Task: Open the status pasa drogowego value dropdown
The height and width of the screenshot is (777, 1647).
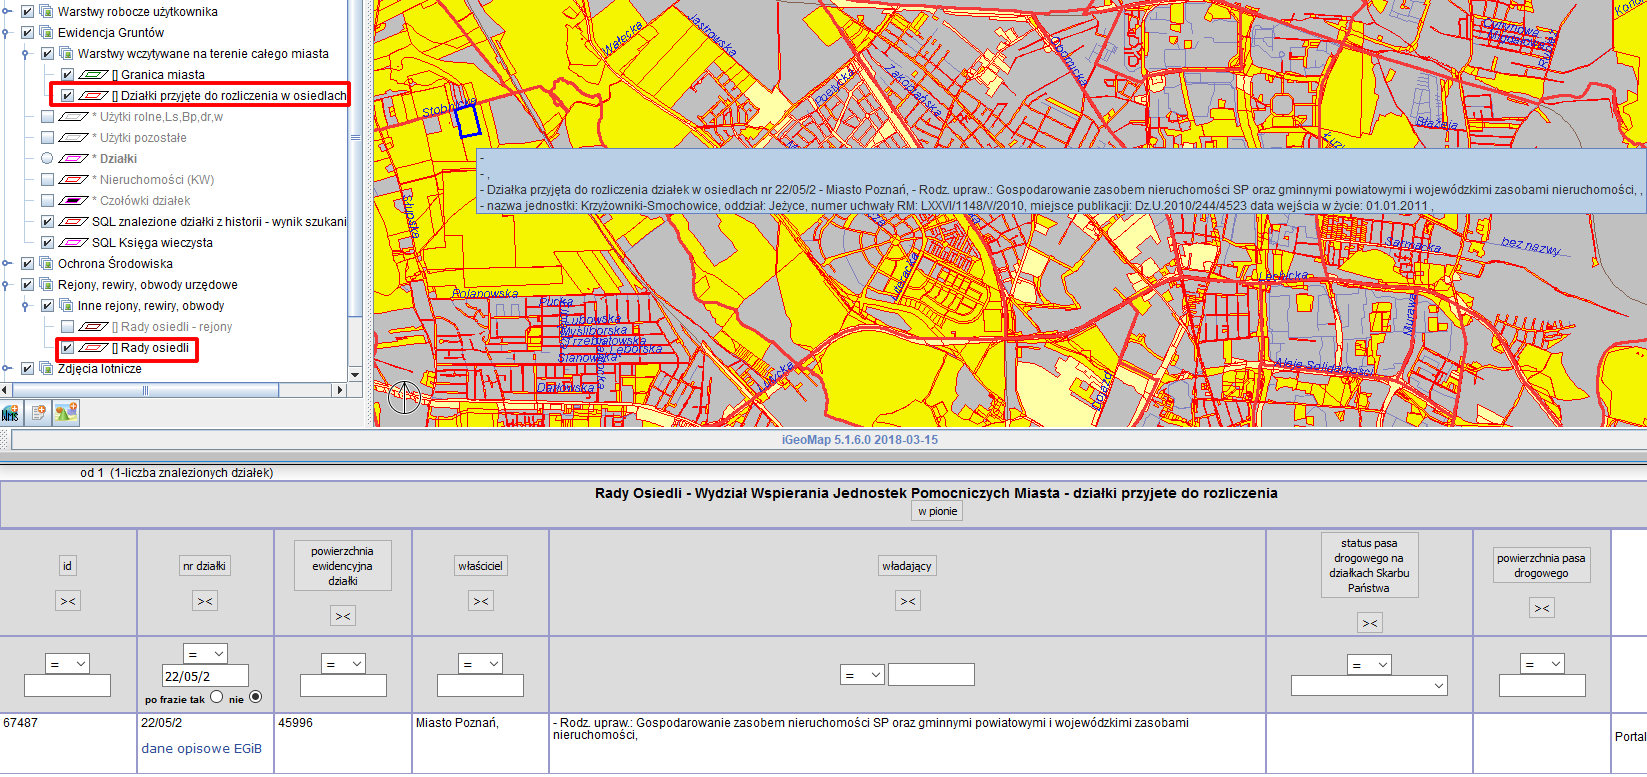Action: [1368, 686]
